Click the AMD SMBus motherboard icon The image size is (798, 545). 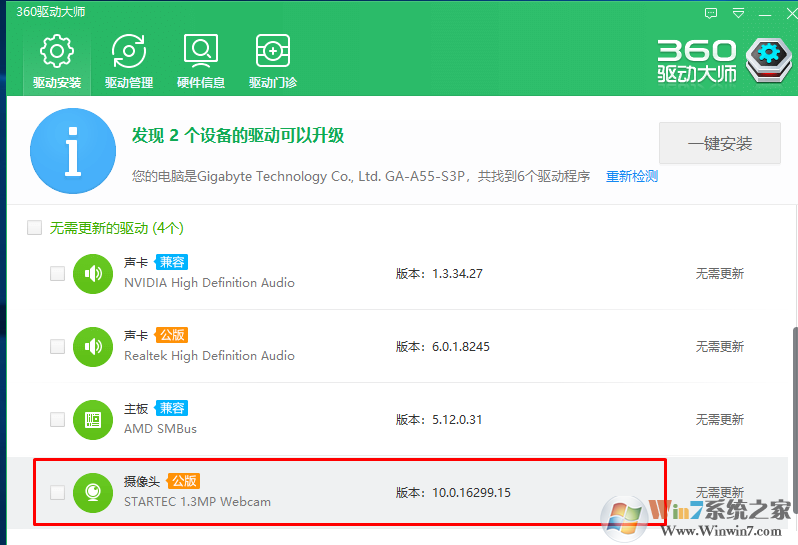click(x=93, y=420)
